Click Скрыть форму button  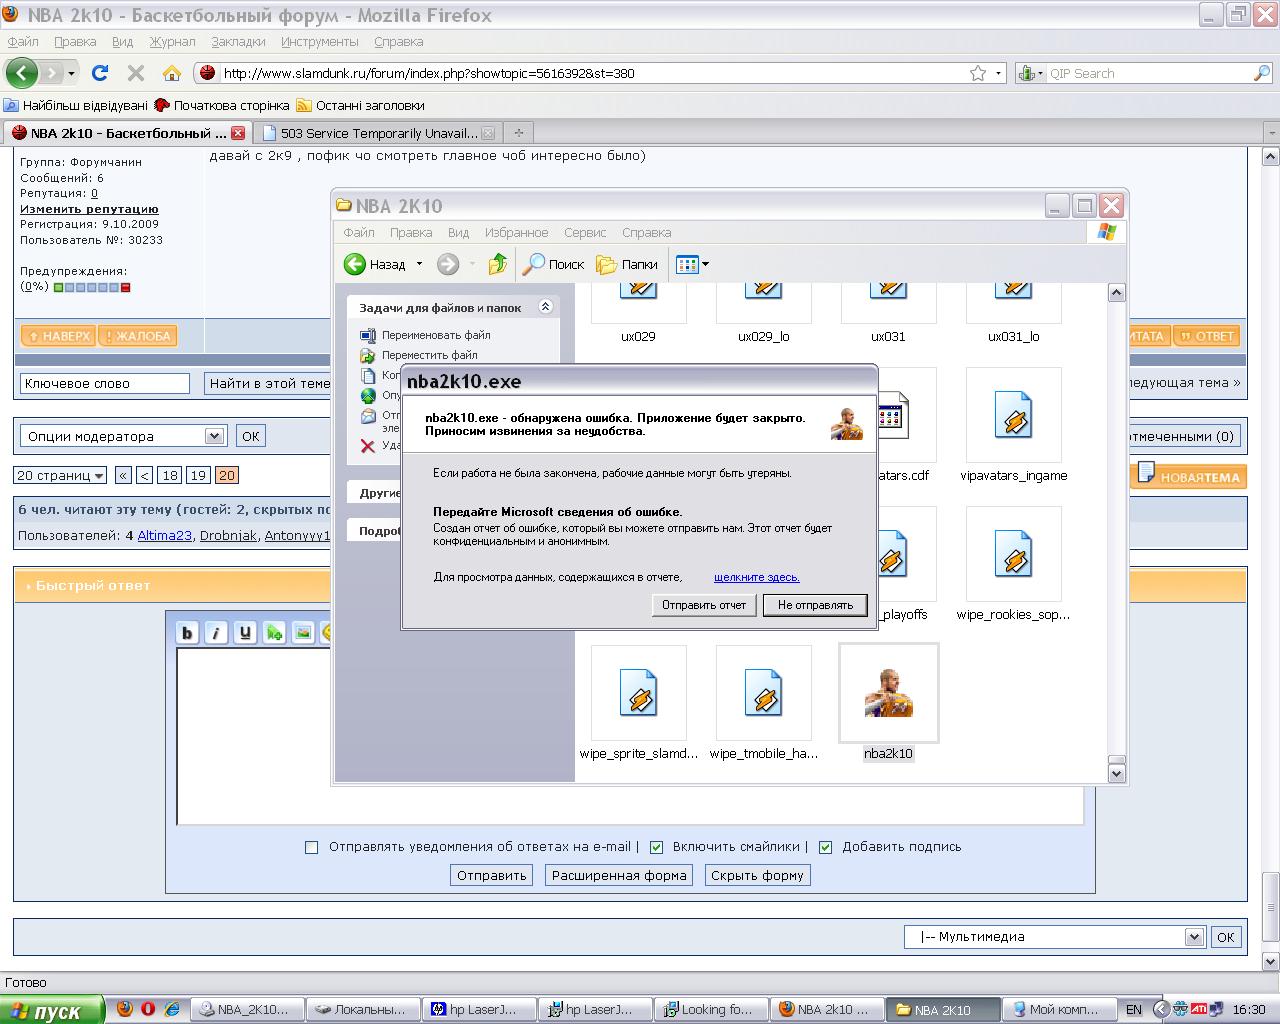pos(757,875)
